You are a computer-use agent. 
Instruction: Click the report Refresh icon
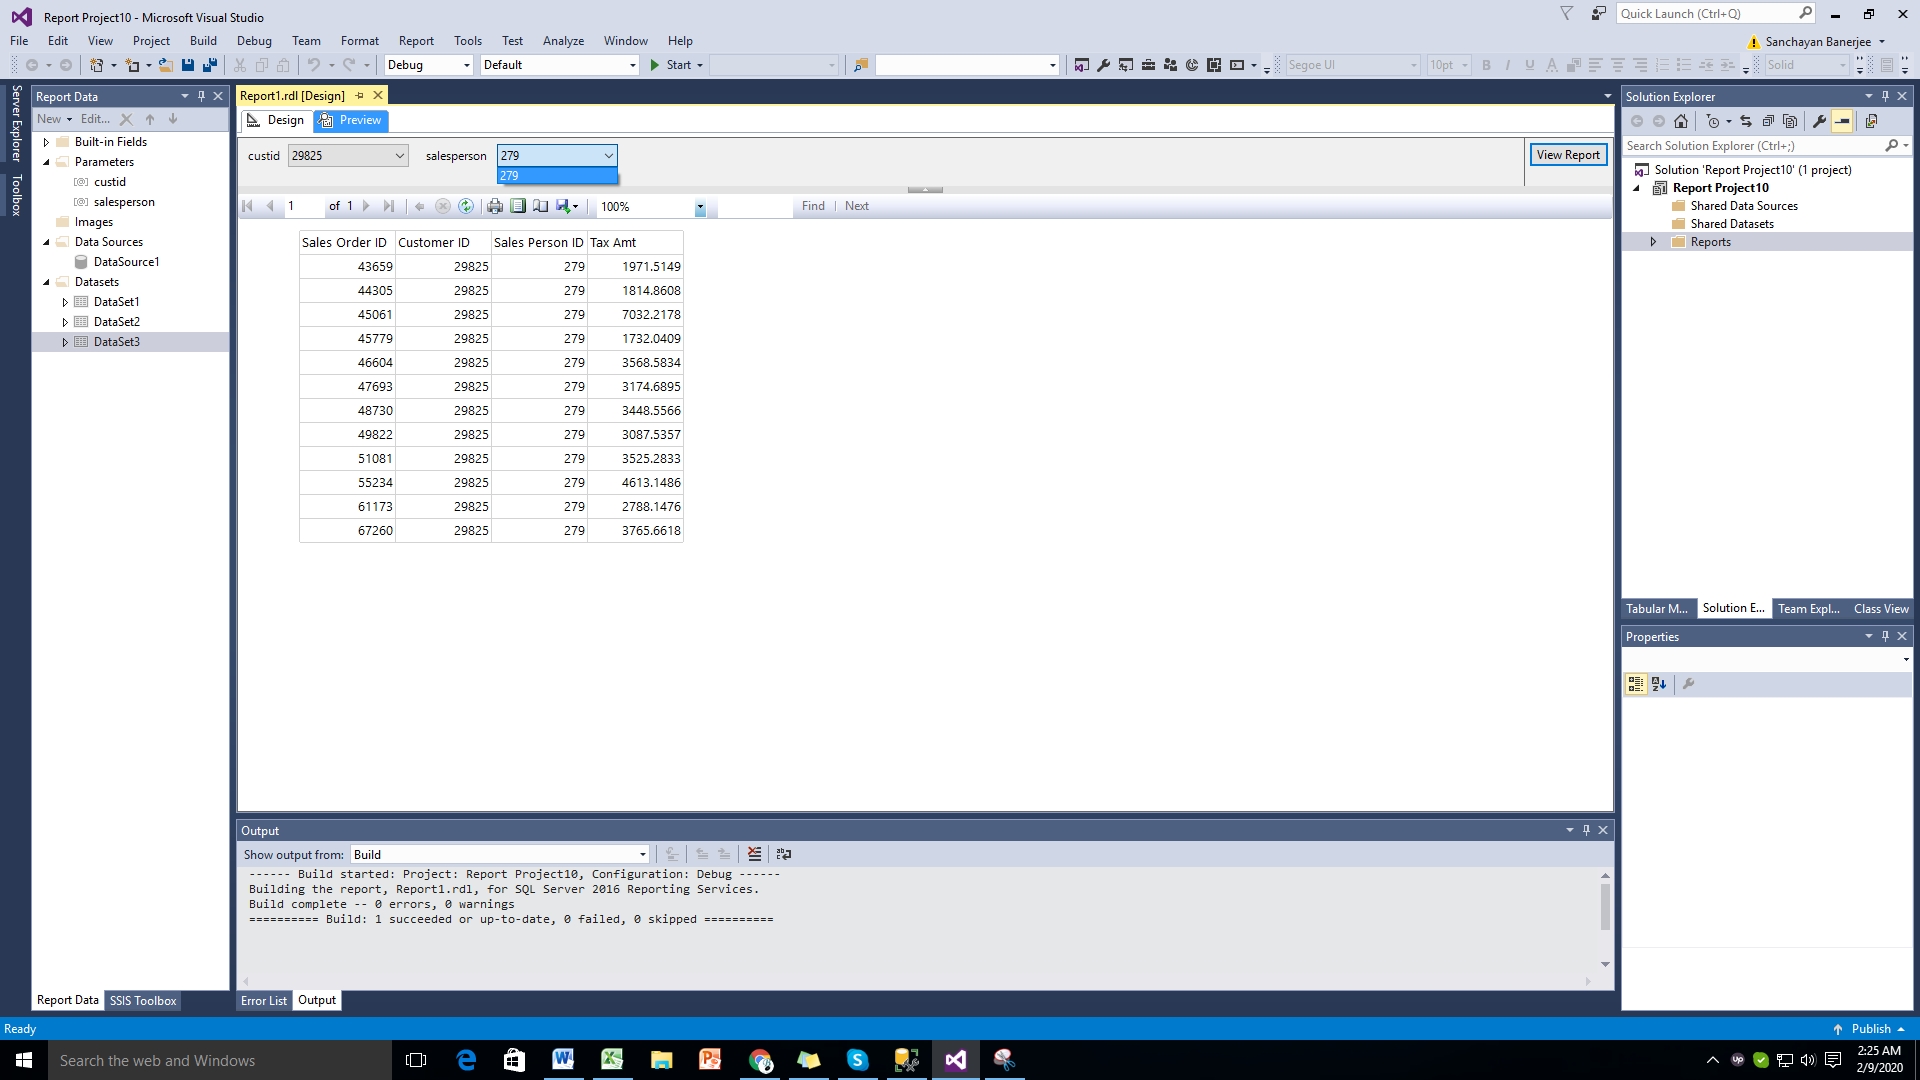[x=466, y=206]
